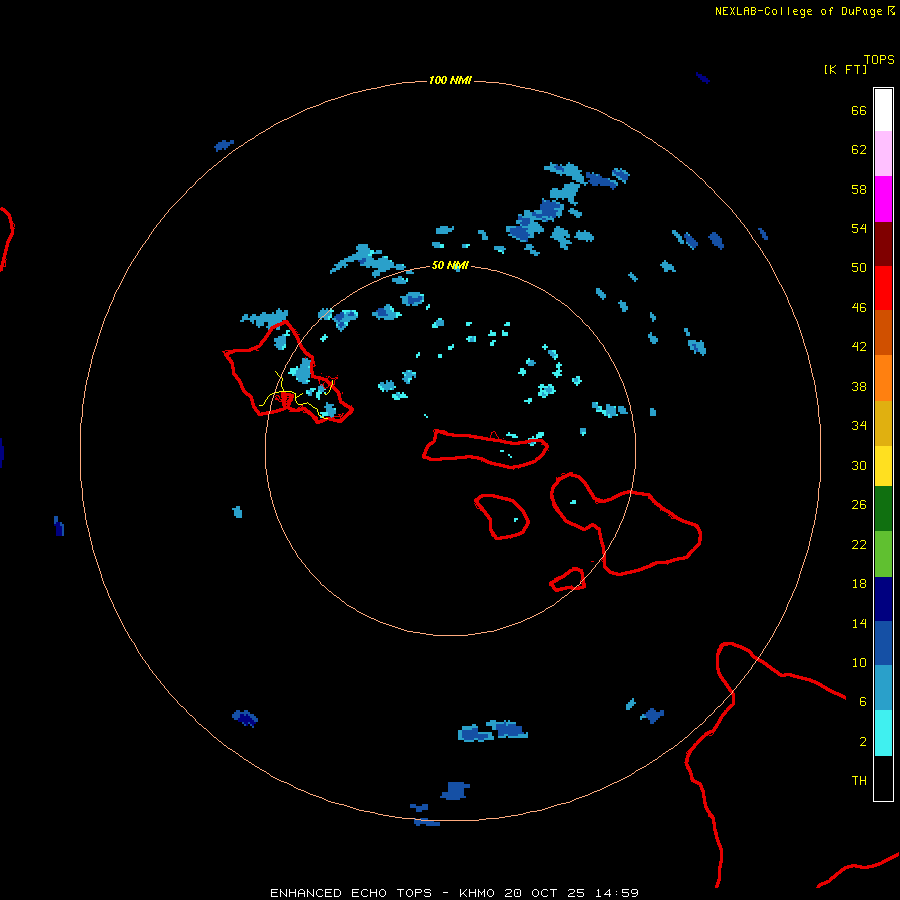Click the "50 NMI" range ring label

[x=450, y=265]
